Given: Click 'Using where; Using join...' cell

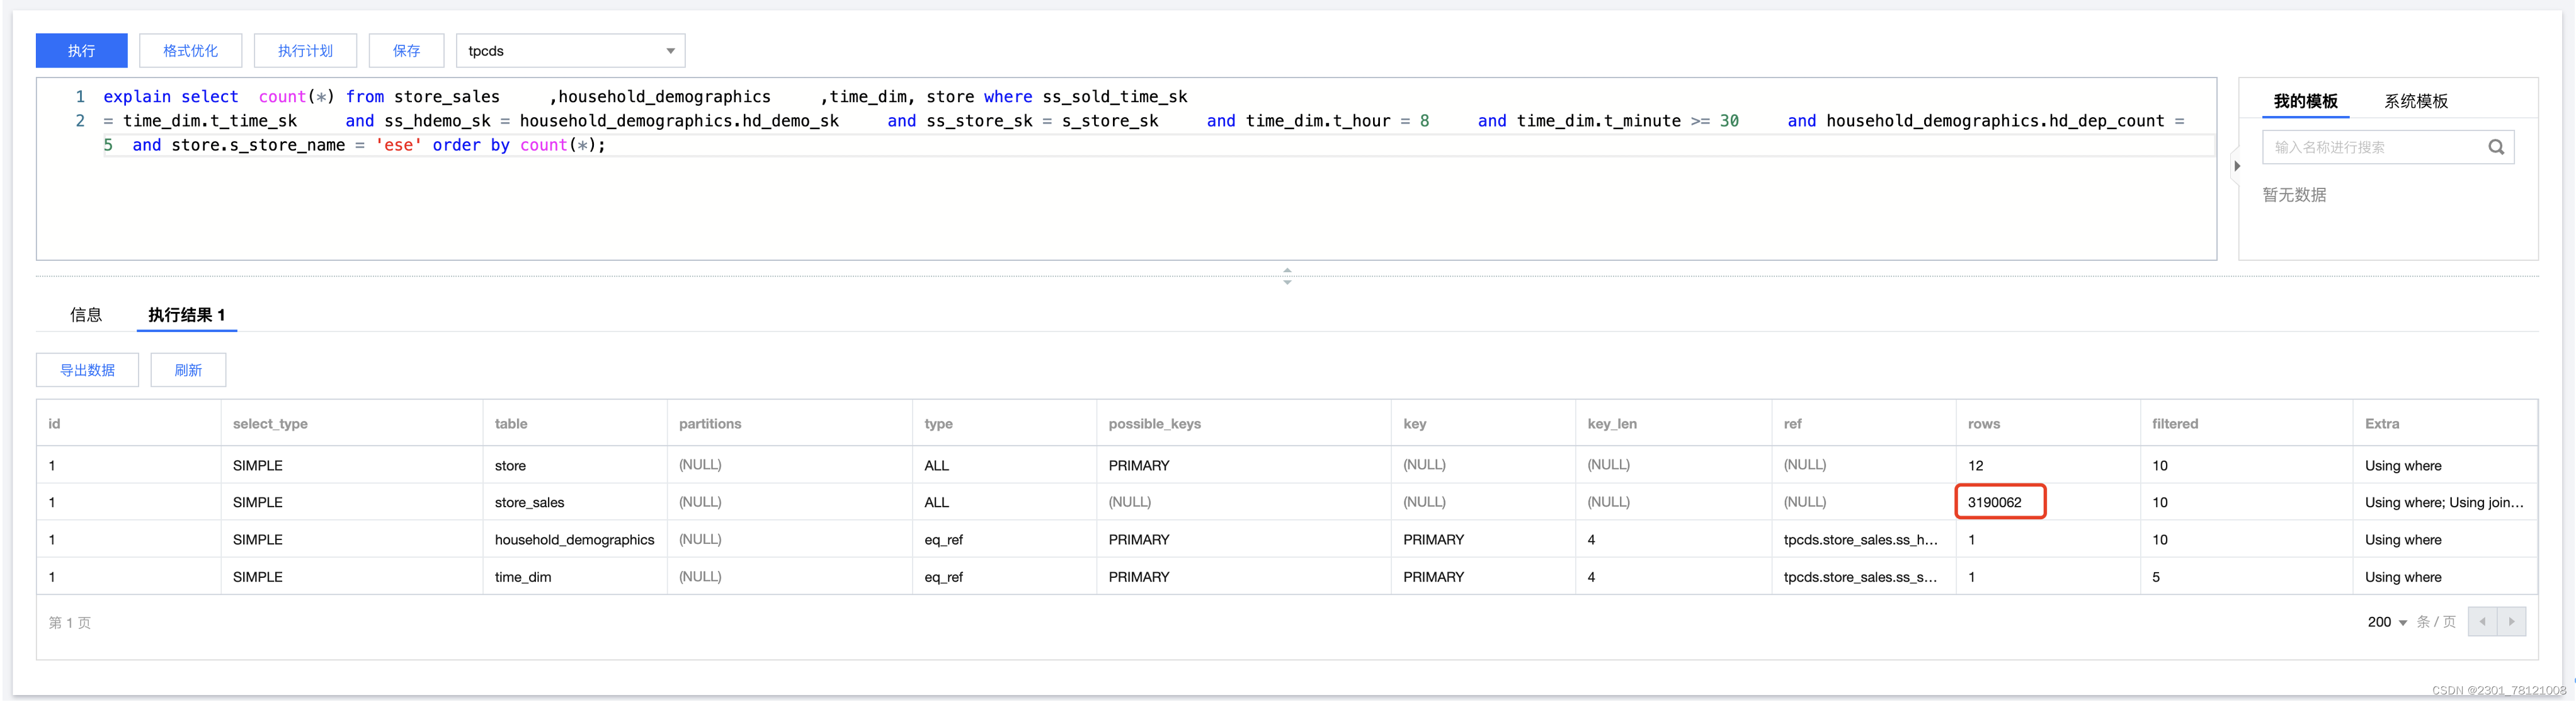Looking at the screenshot, I should (2444, 503).
